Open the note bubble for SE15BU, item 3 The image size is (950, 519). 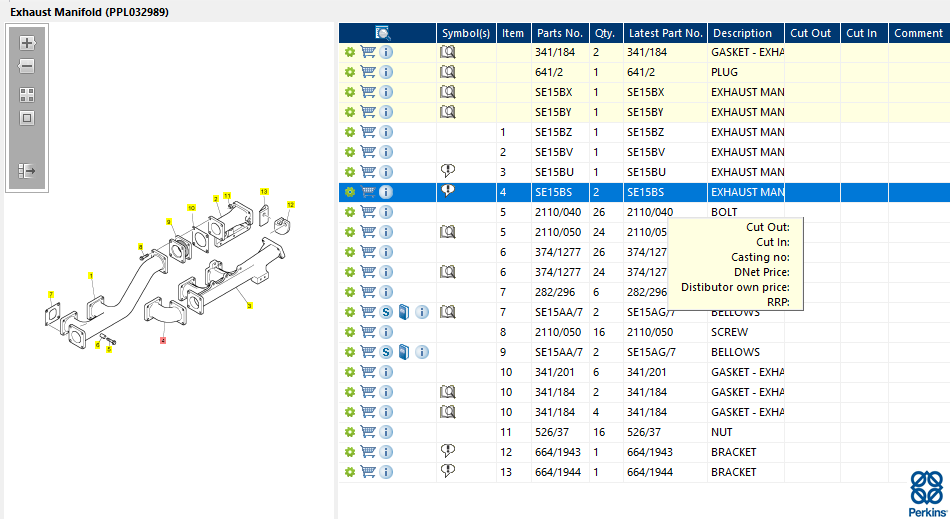pos(448,171)
